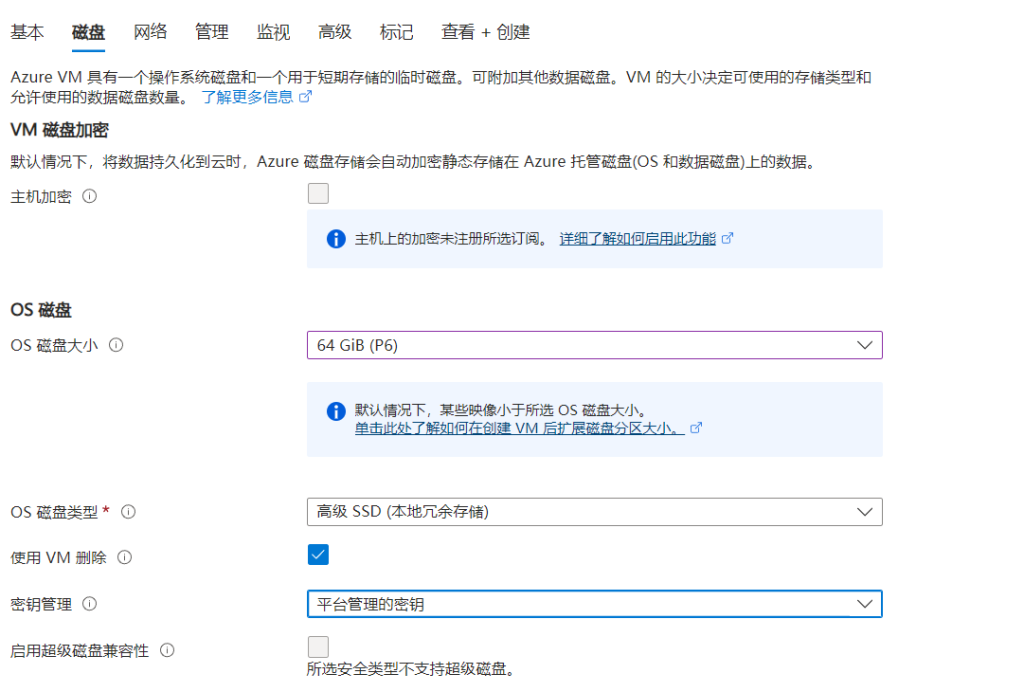Check the 启用超级磁盘兼容性 checkbox
The height and width of the screenshot is (692, 1024).
coord(318,646)
